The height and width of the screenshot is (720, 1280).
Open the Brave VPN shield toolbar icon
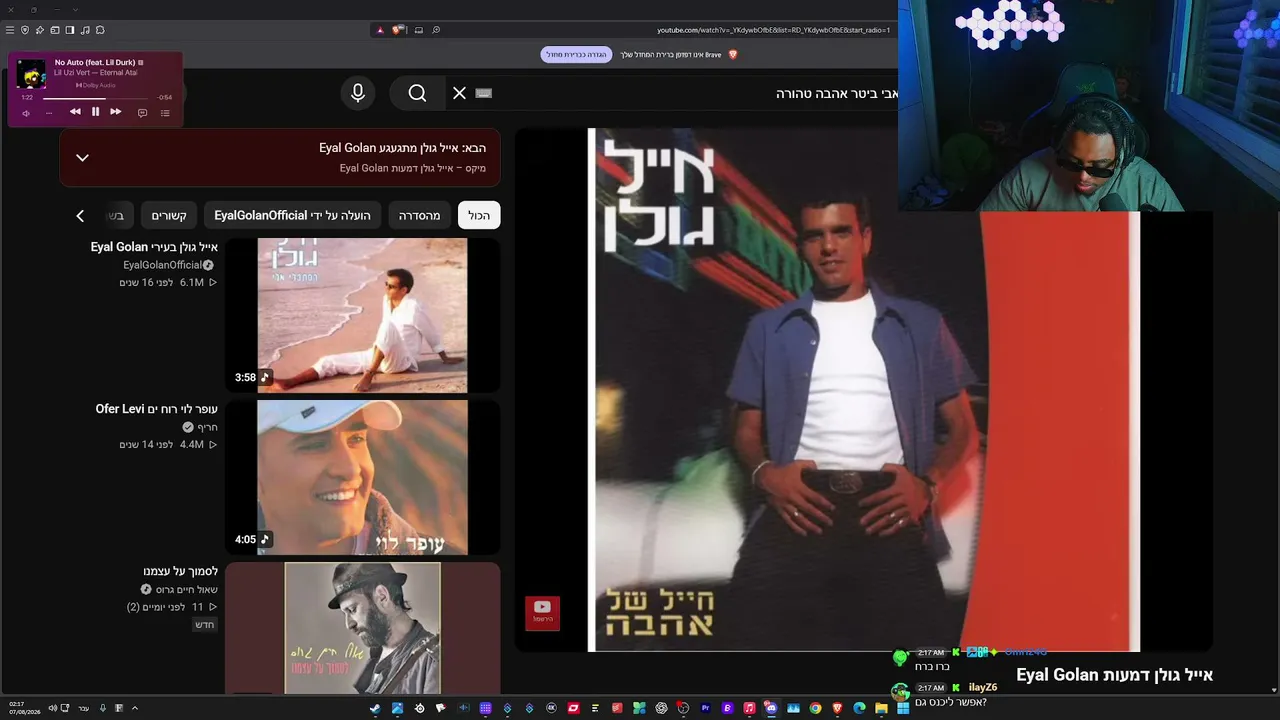[x=25, y=30]
